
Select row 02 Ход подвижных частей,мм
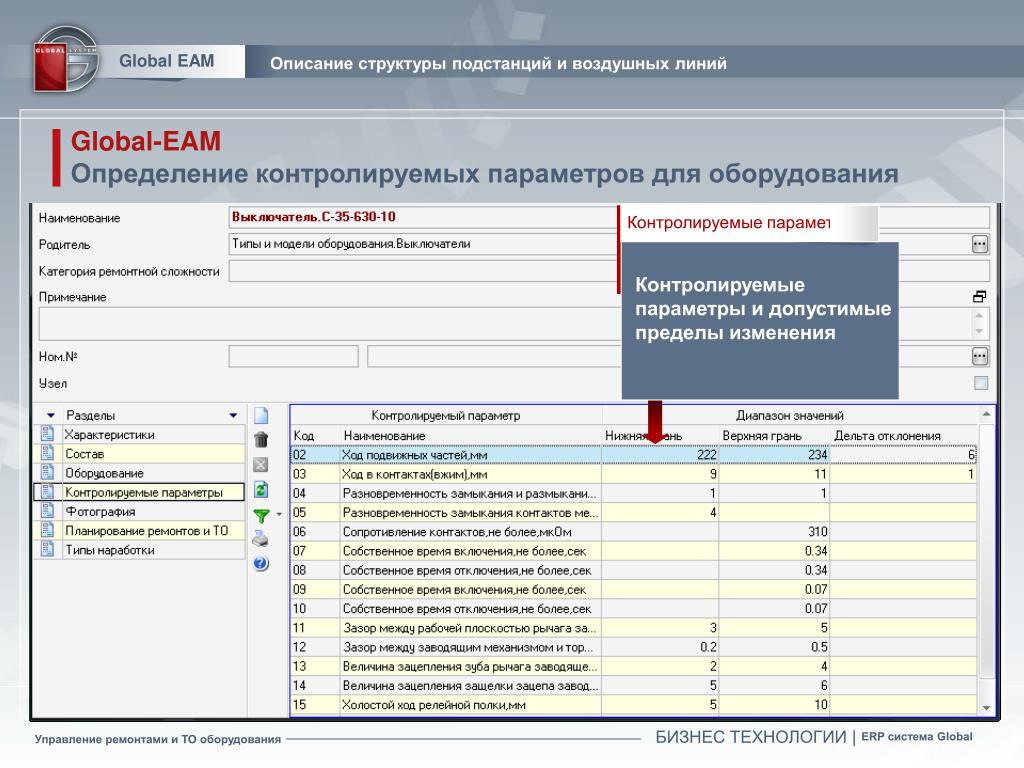tap(633, 455)
